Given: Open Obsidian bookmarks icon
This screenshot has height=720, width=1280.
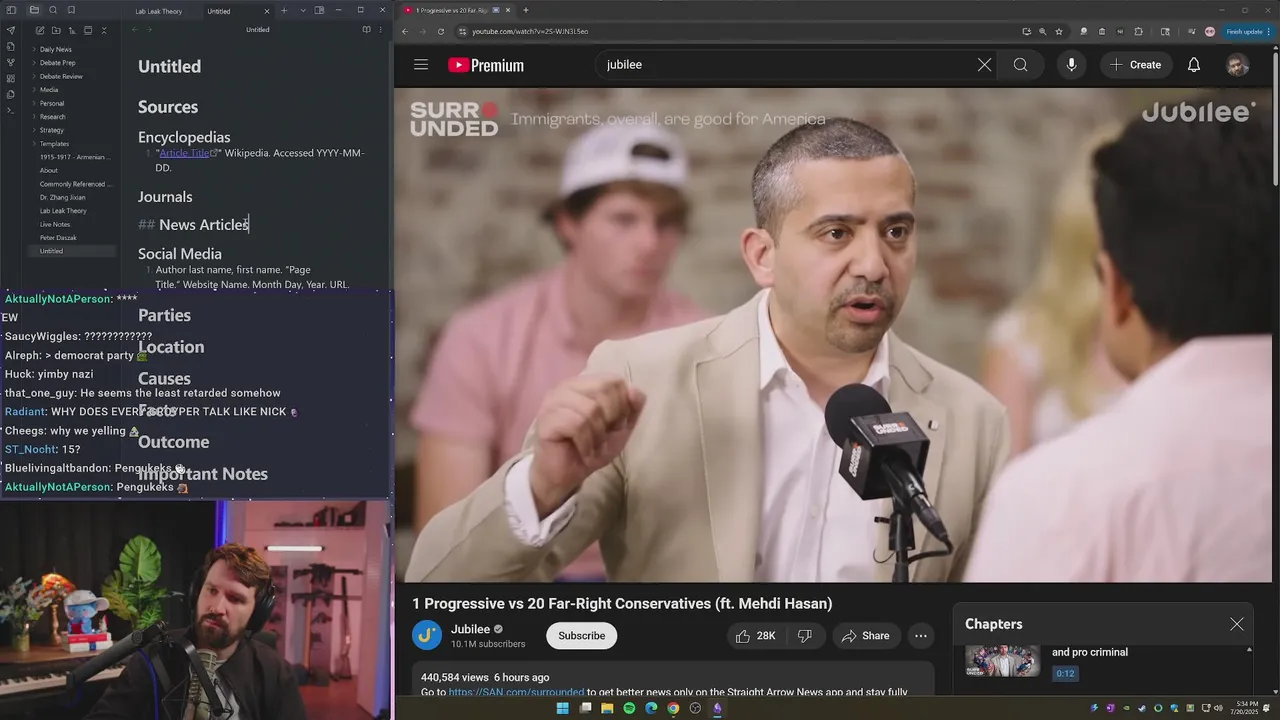Looking at the screenshot, I should click(x=71, y=10).
